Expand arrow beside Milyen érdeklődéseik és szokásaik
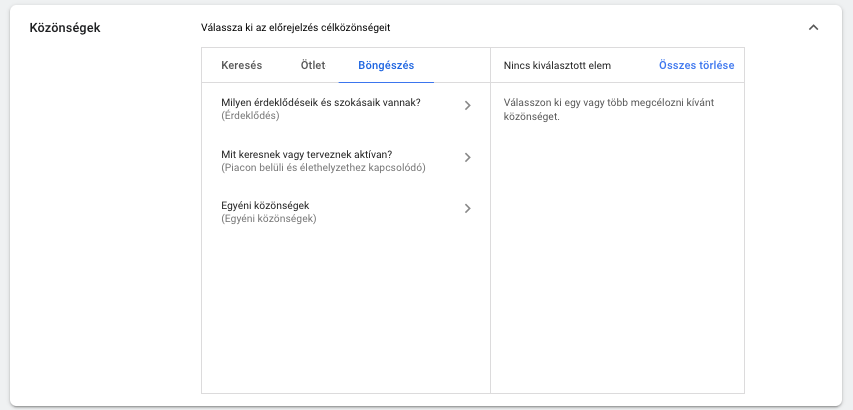Screen dimensions: 853x410 [x=467, y=105]
